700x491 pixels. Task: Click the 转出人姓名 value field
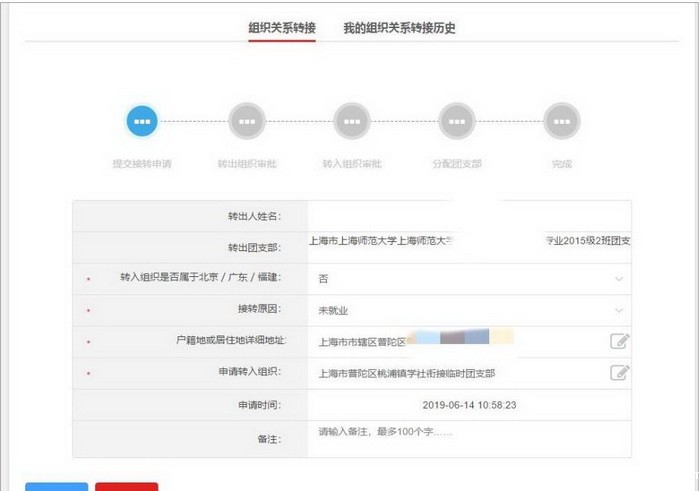click(468, 216)
